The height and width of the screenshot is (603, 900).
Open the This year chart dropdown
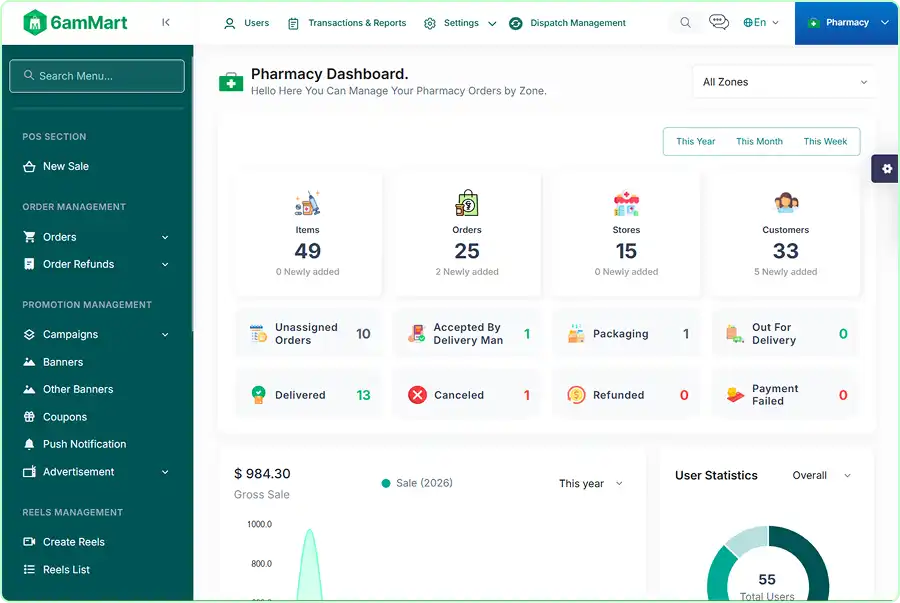[591, 484]
